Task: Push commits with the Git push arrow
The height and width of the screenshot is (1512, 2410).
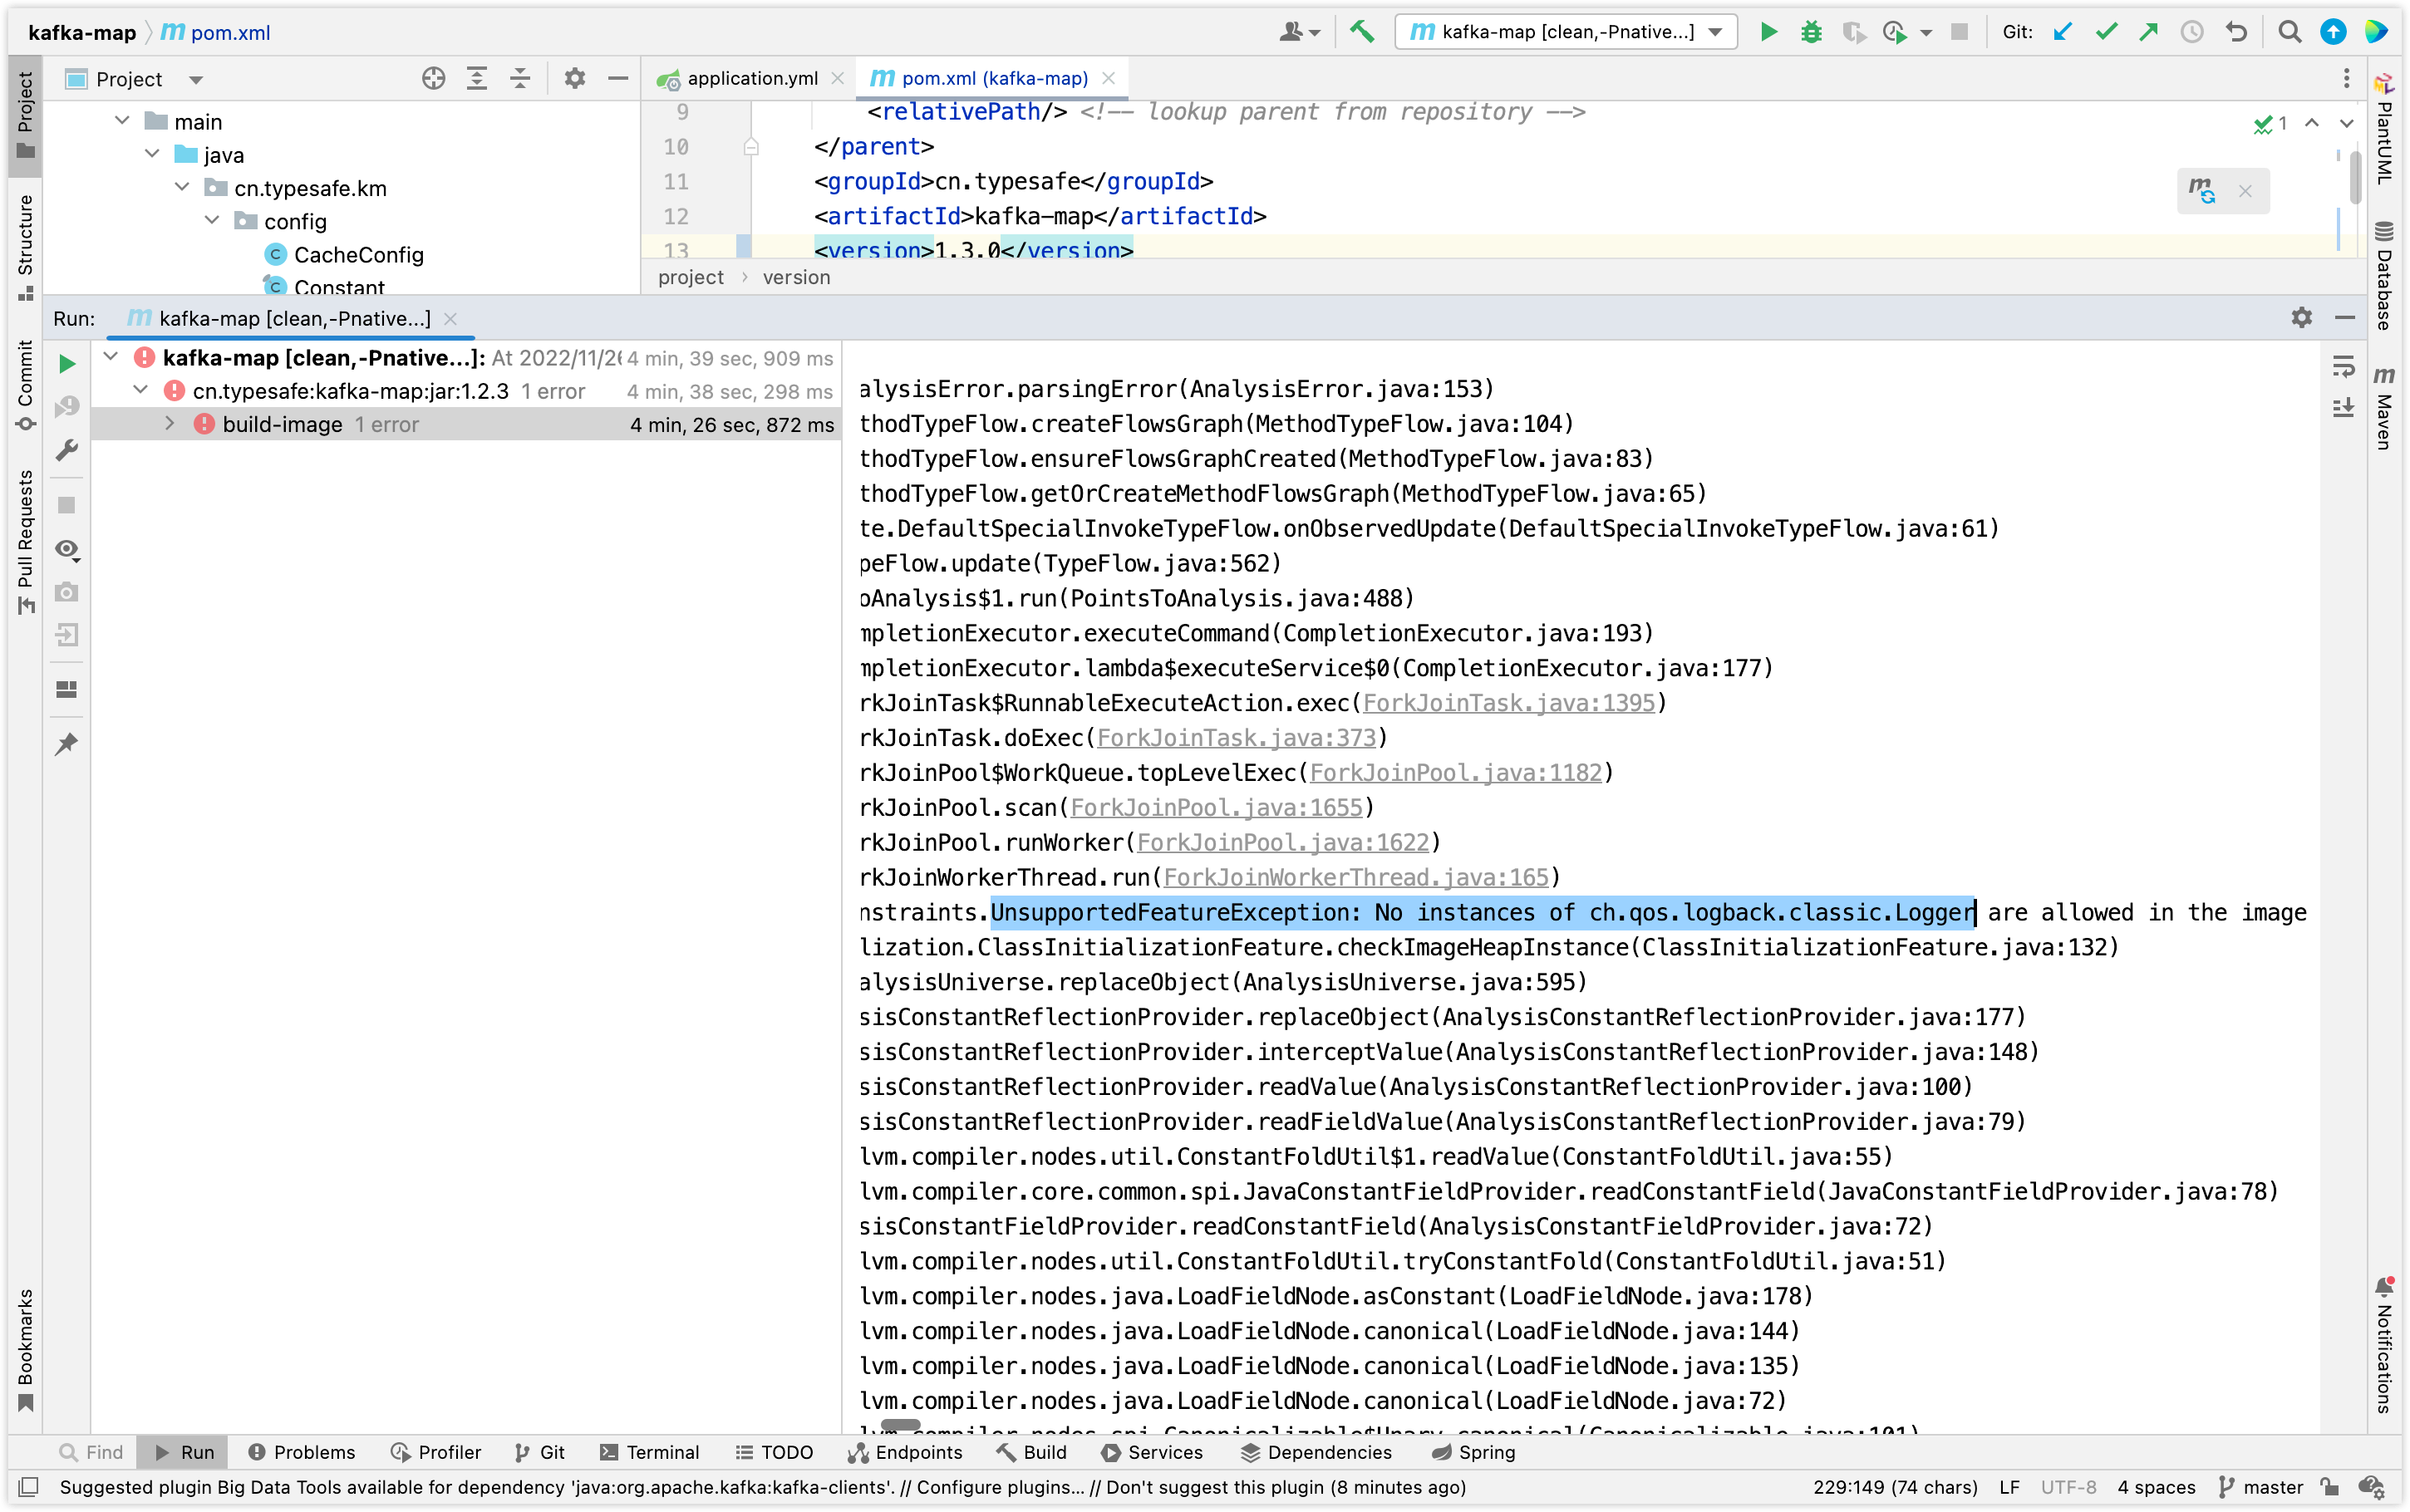Action: click(2148, 32)
